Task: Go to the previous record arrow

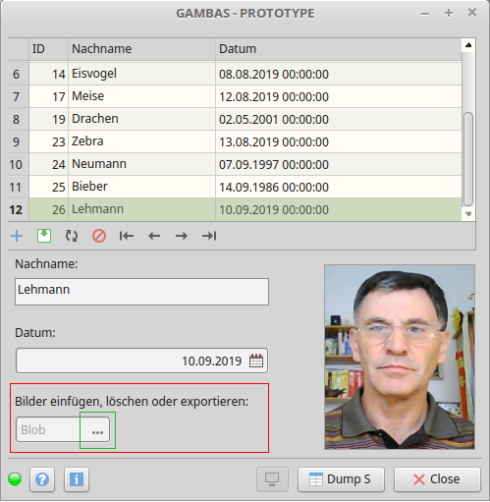Action: 154,236
